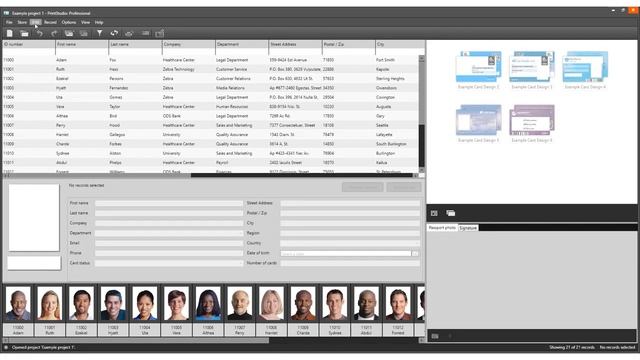This screenshot has height=360, width=640.
Task: Open the Record menu
Action: [50, 22]
